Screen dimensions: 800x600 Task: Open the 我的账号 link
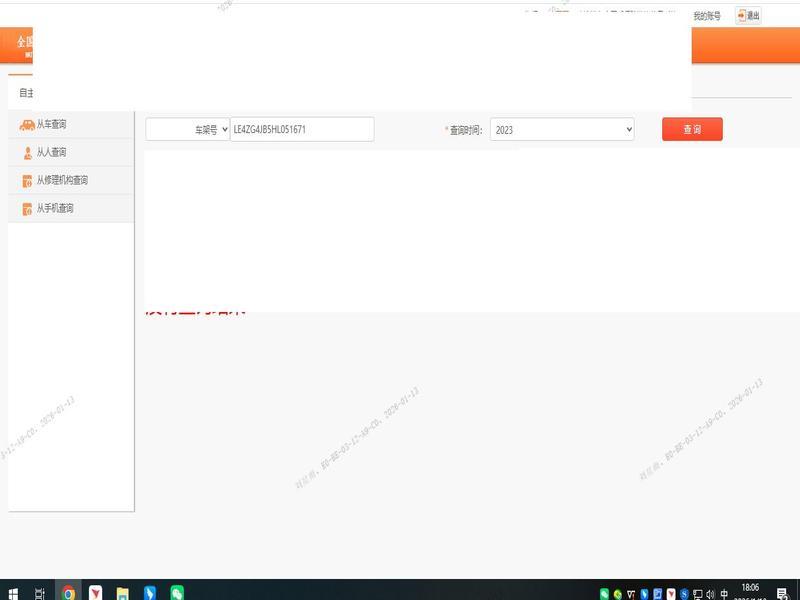click(706, 16)
